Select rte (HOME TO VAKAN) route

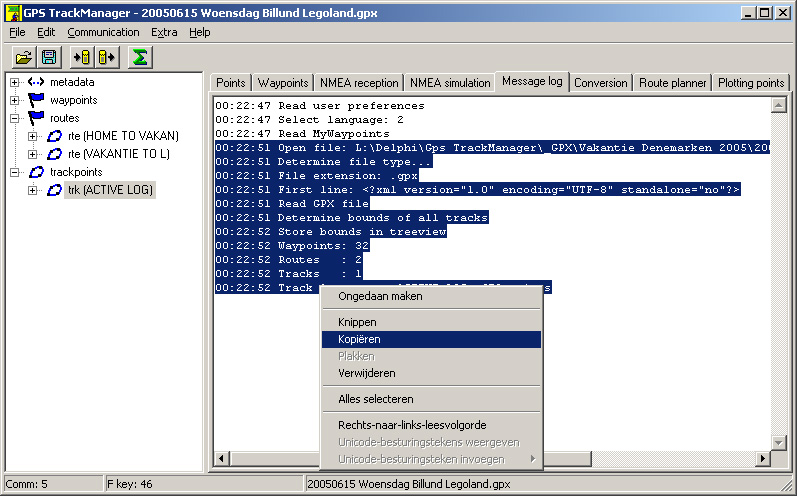[123, 136]
